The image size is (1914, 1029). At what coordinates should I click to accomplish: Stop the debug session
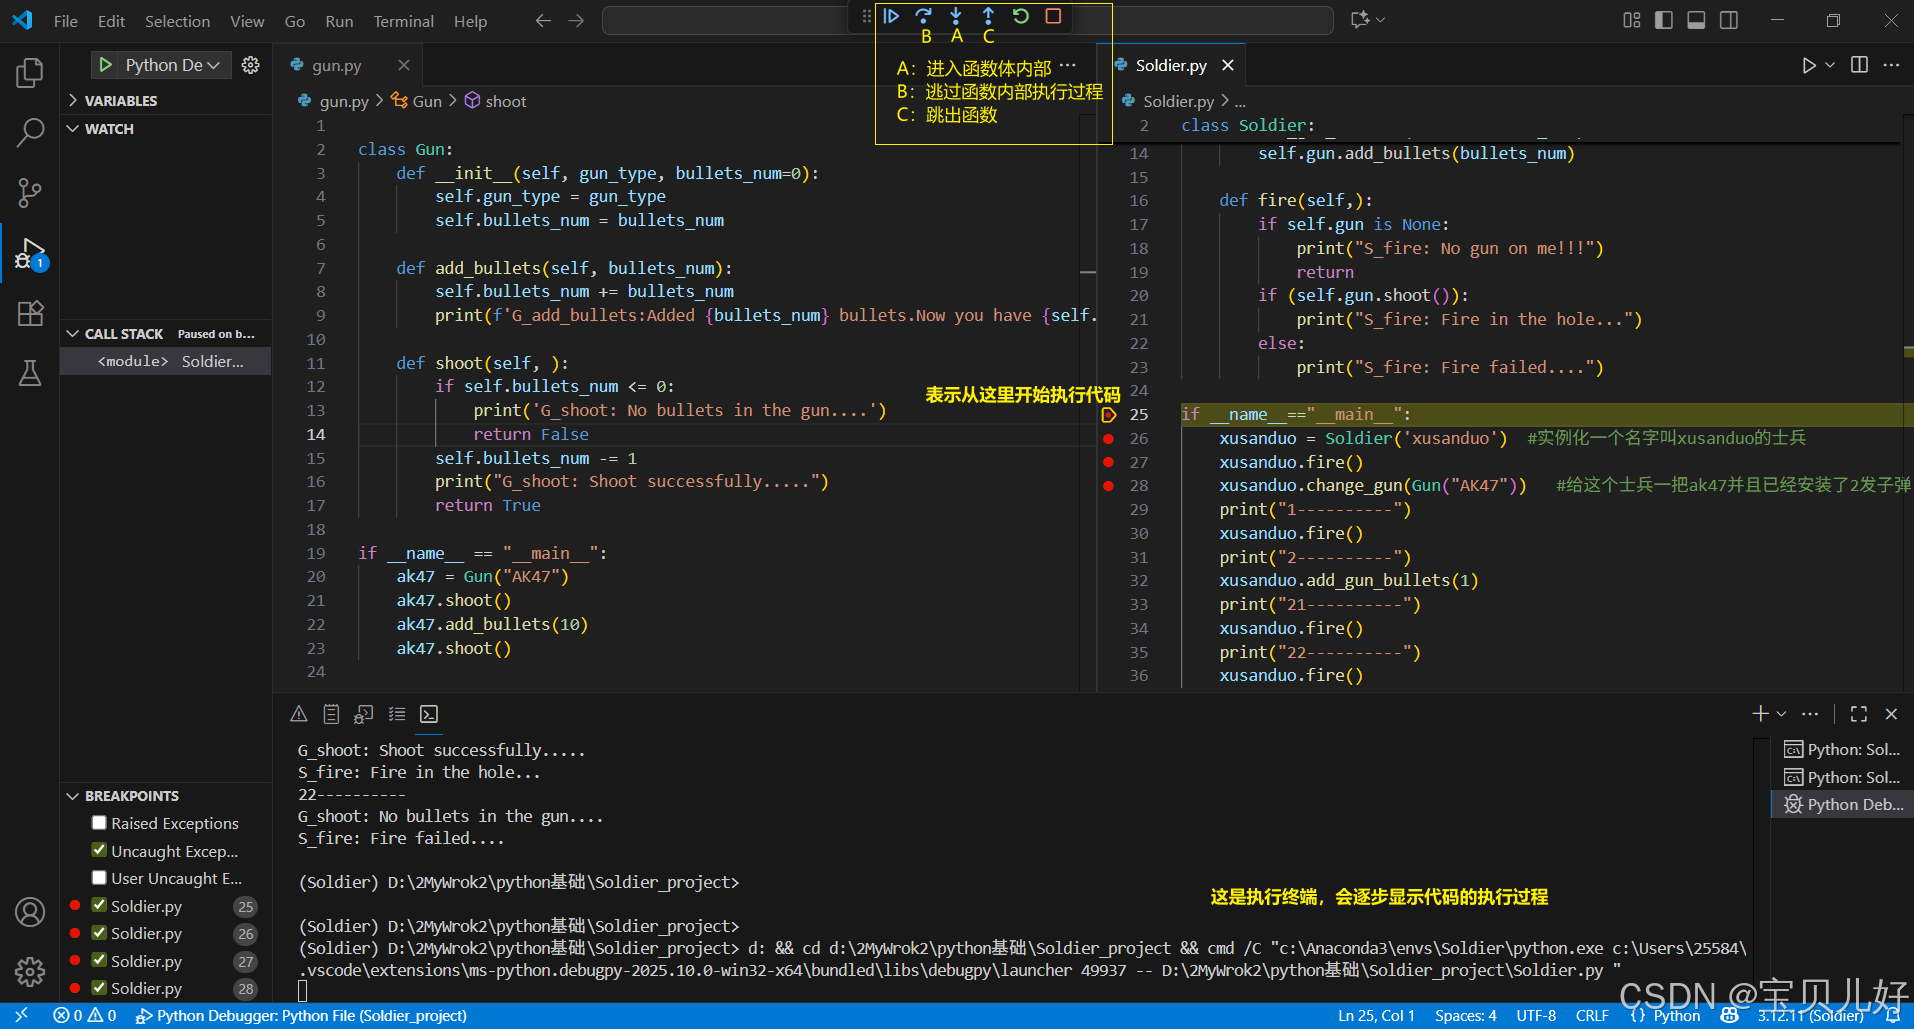pyautogui.click(x=1053, y=16)
